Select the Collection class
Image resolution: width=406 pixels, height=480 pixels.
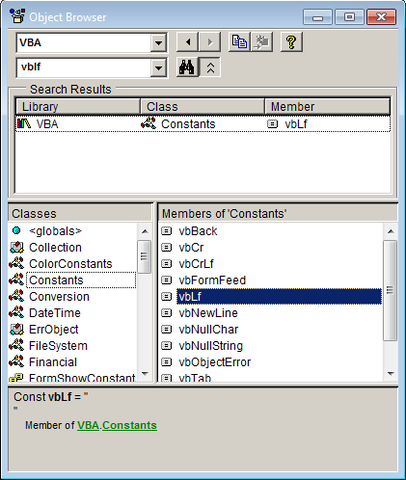55,247
